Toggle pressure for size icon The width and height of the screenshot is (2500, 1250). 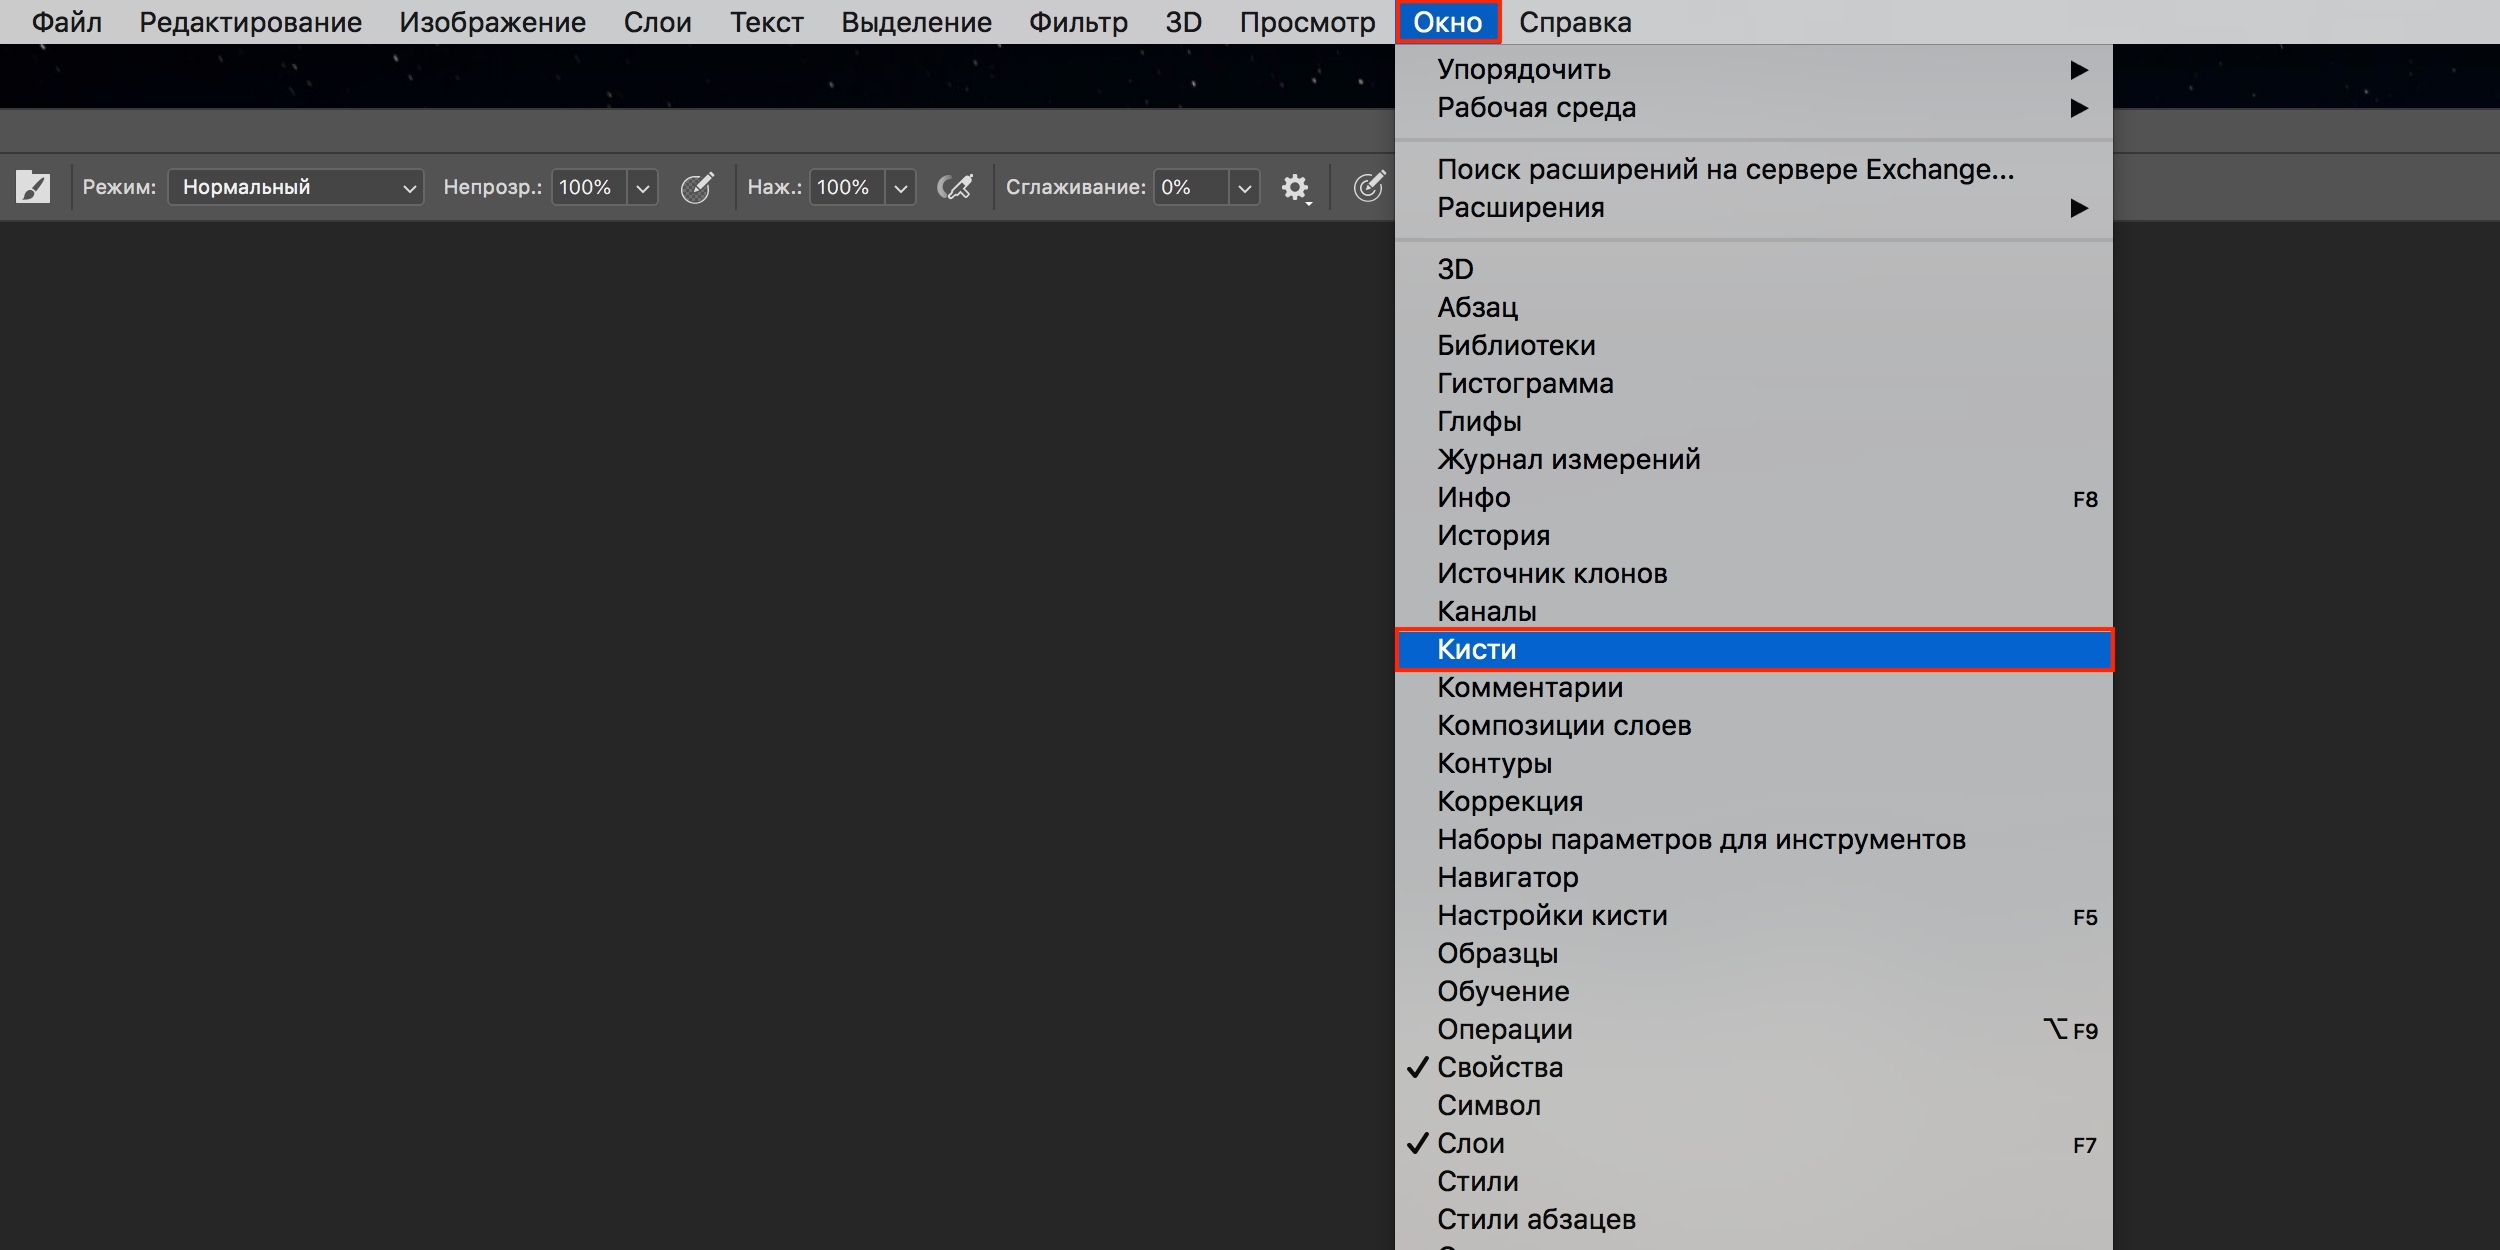[x=1369, y=187]
